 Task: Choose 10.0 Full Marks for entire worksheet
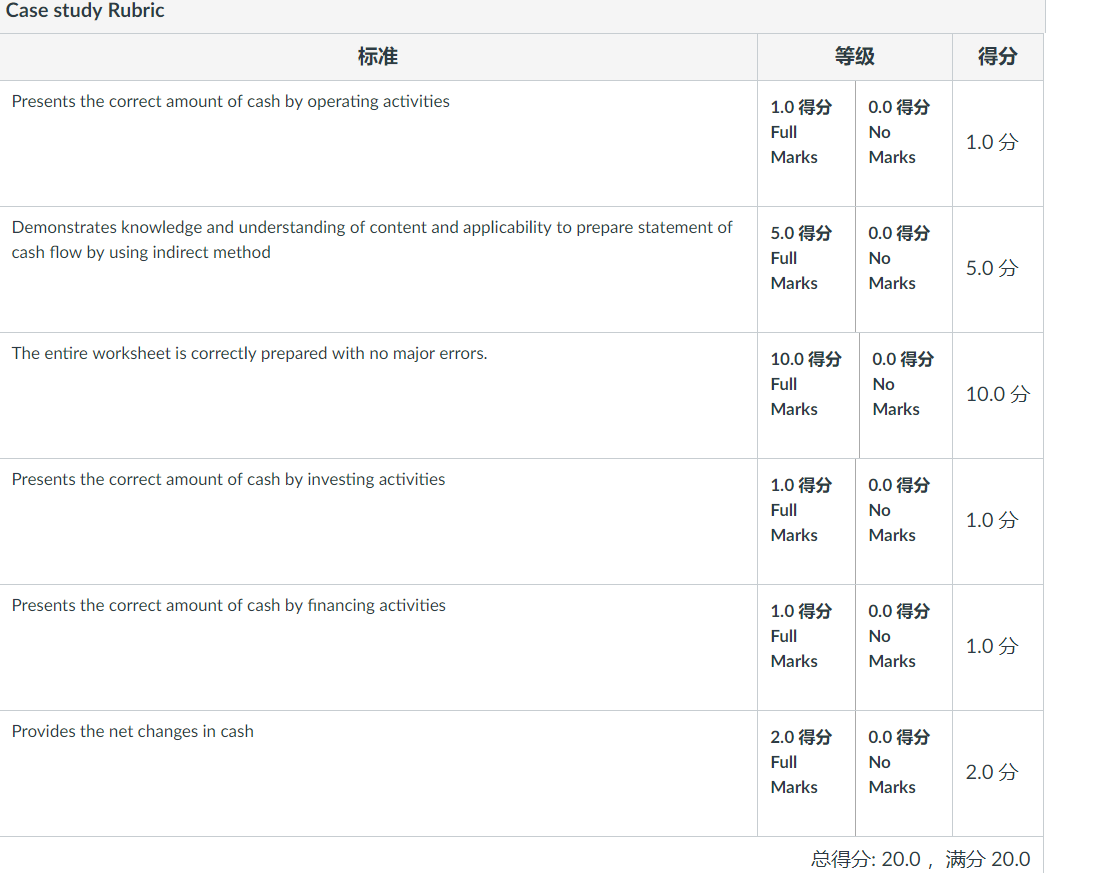pyautogui.click(x=808, y=395)
